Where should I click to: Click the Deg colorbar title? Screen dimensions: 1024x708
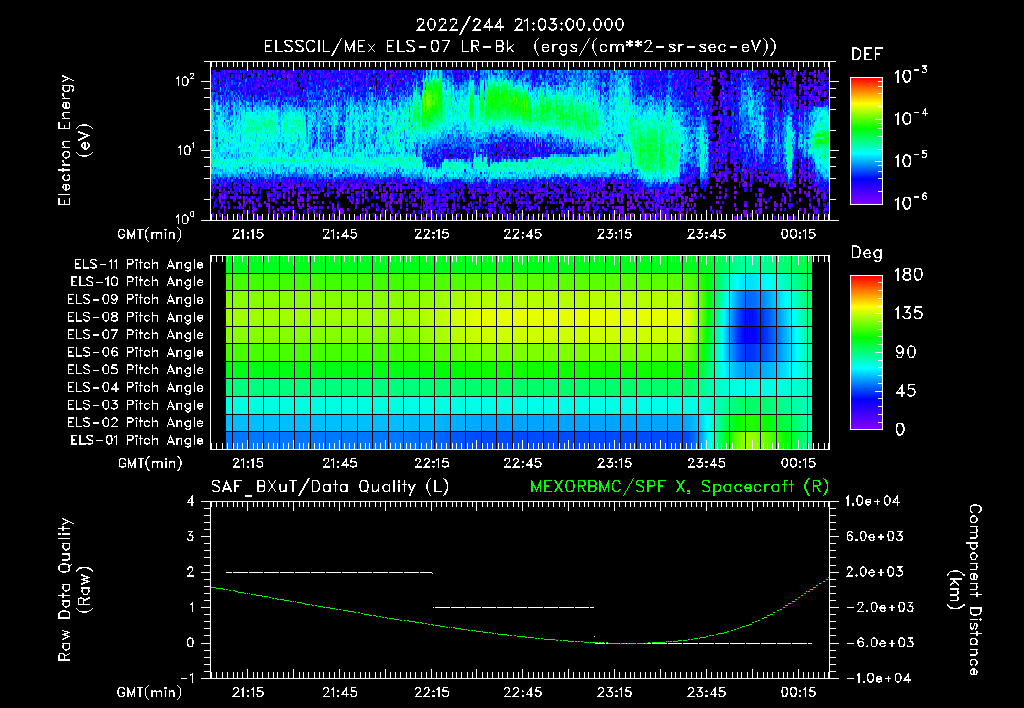click(x=867, y=253)
